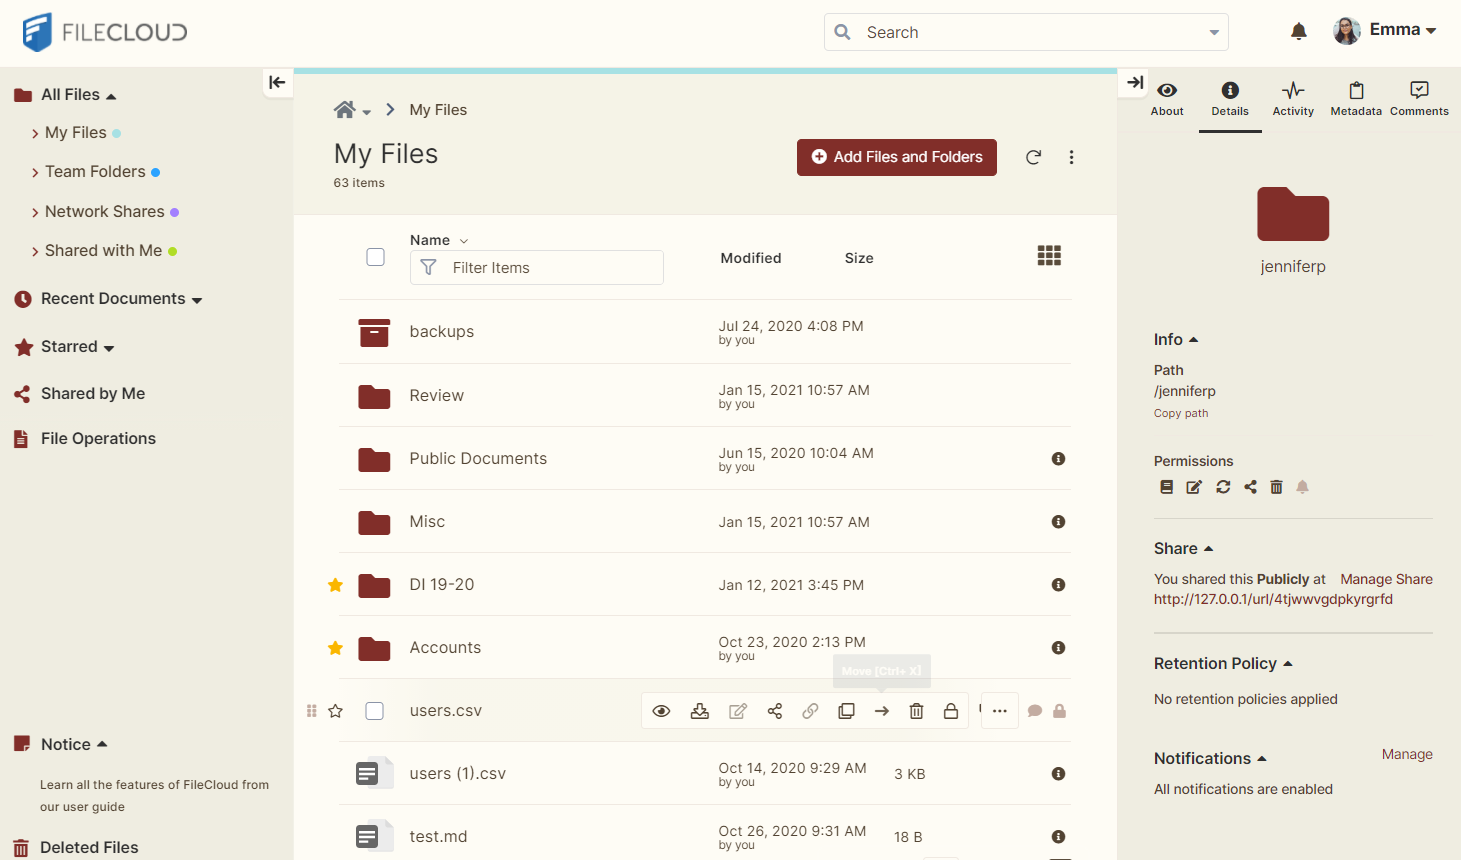The image size is (1461, 860).
Task: Switch to the Activity tab
Action: pyautogui.click(x=1293, y=99)
